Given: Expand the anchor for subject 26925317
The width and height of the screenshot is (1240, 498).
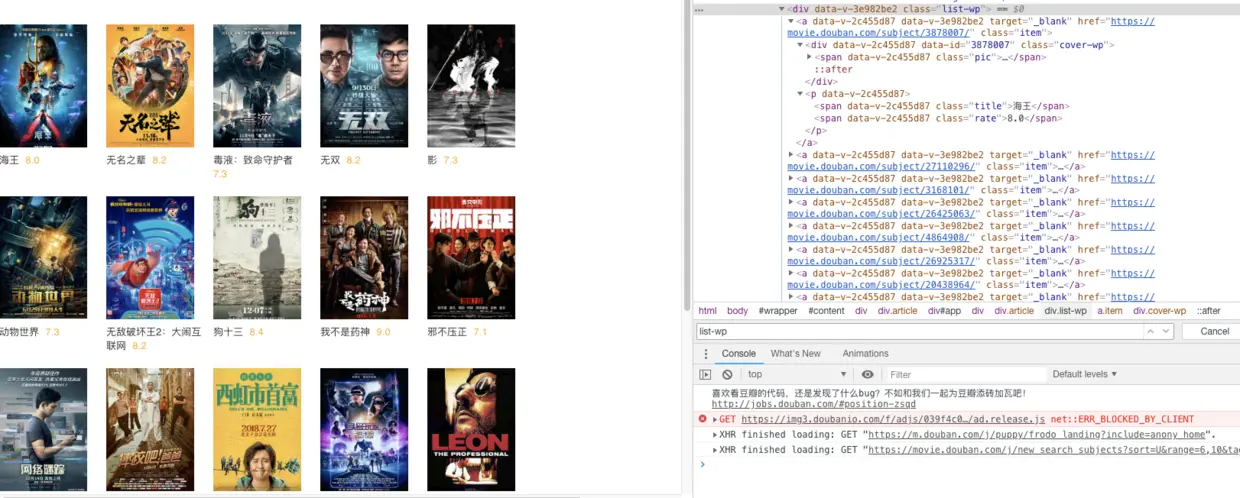Looking at the screenshot, I should coord(791,250).
